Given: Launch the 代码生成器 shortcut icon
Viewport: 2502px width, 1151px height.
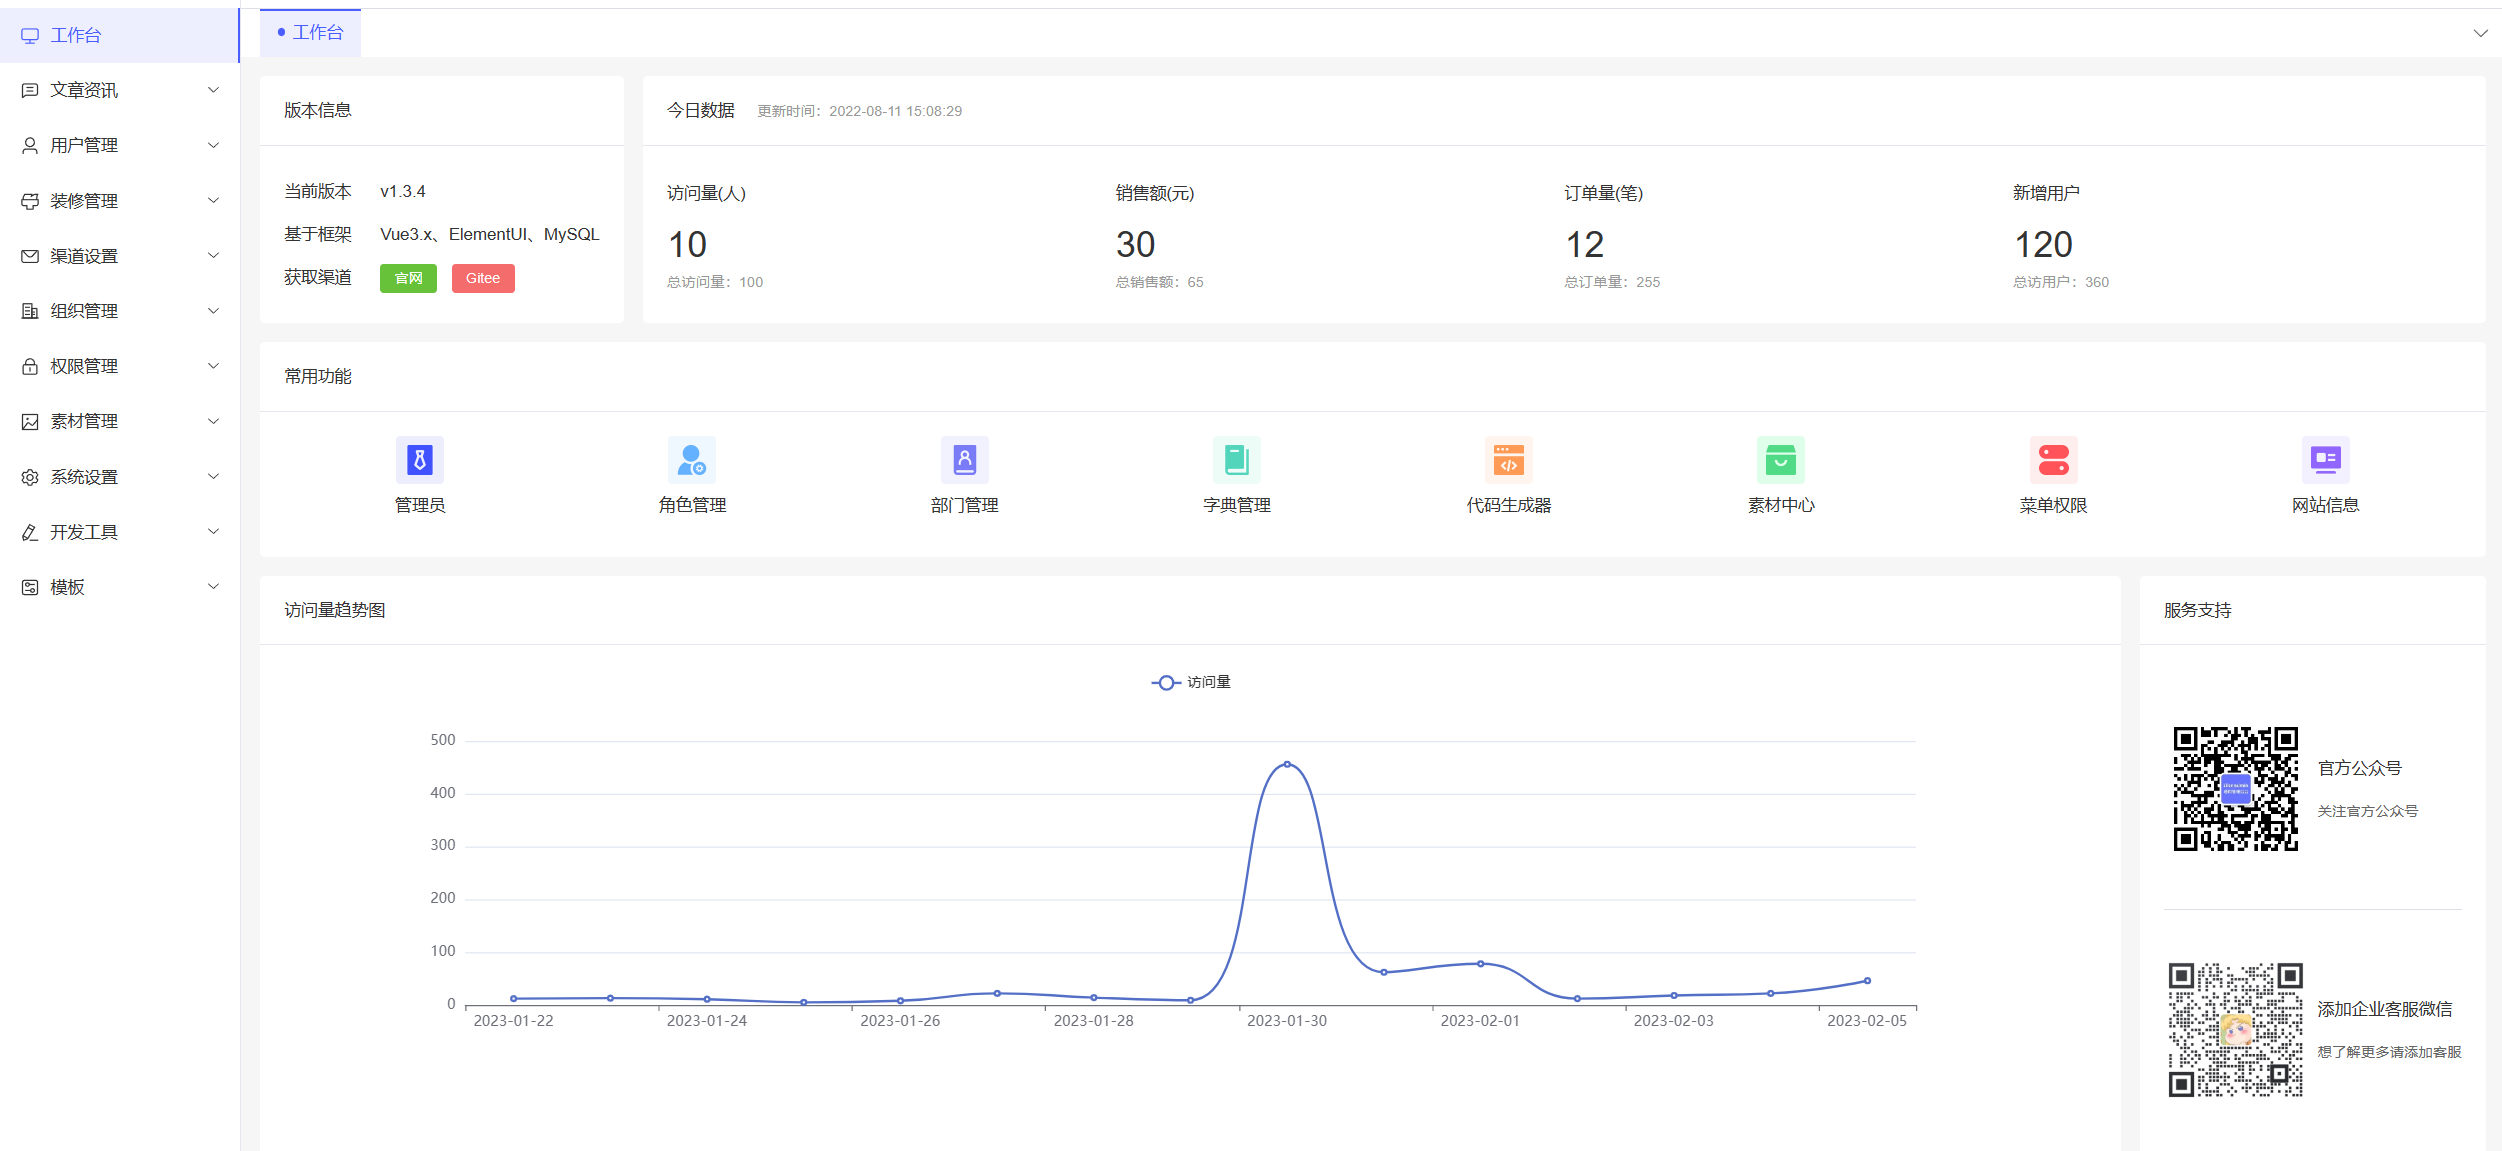Looking at the screenshot, I should coord(1509,460).
